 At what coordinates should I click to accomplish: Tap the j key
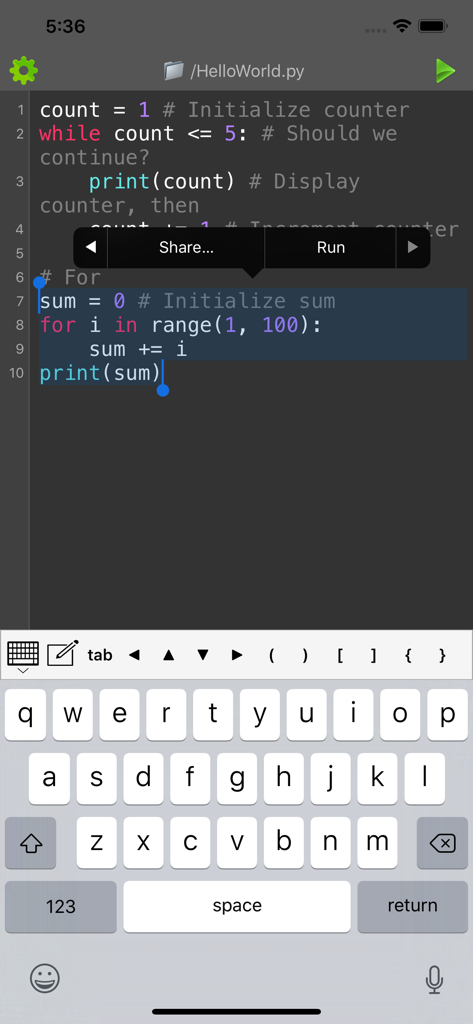[330, 778]
